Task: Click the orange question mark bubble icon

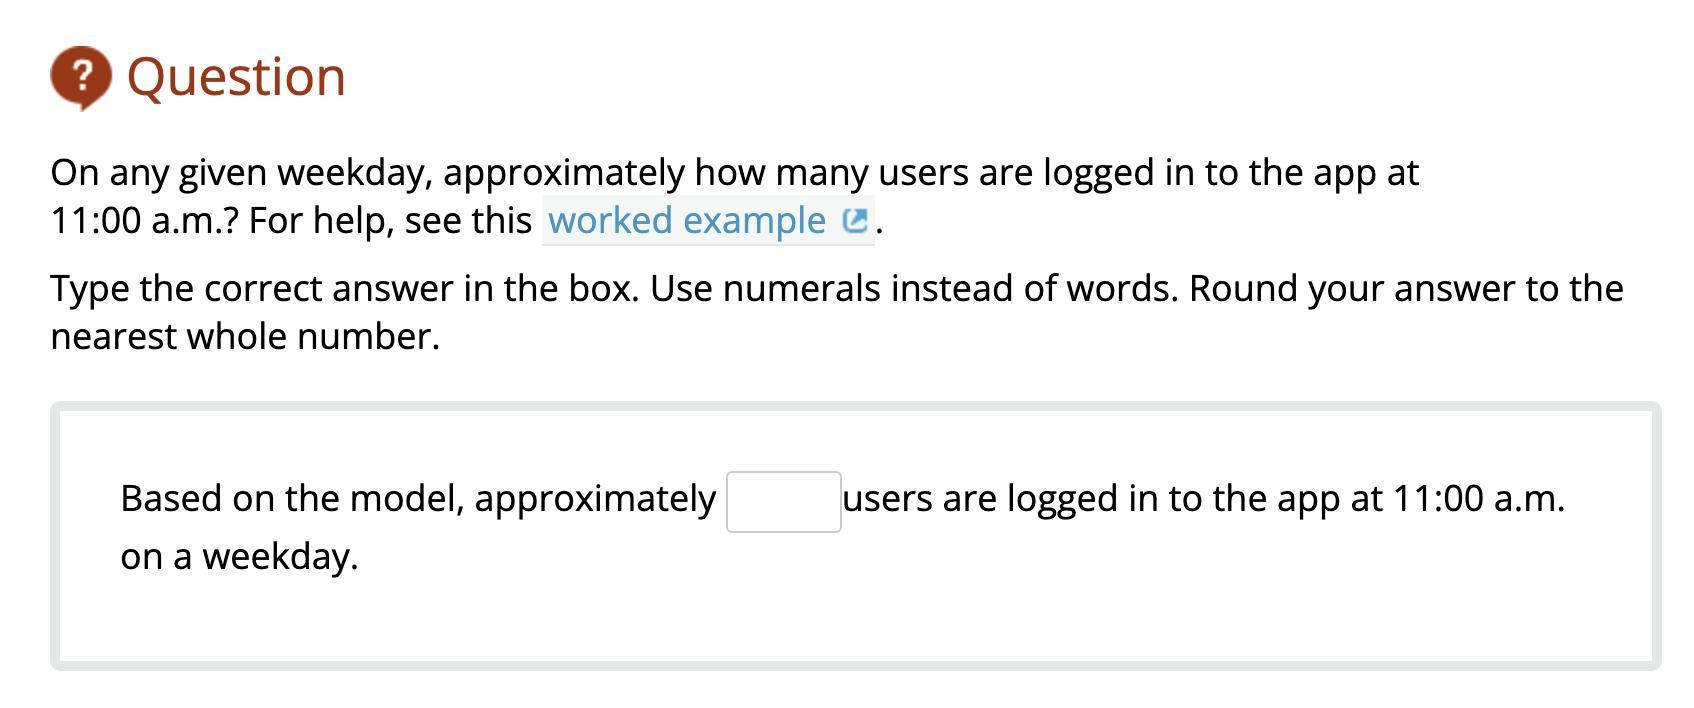Action: tap(81, 77)
